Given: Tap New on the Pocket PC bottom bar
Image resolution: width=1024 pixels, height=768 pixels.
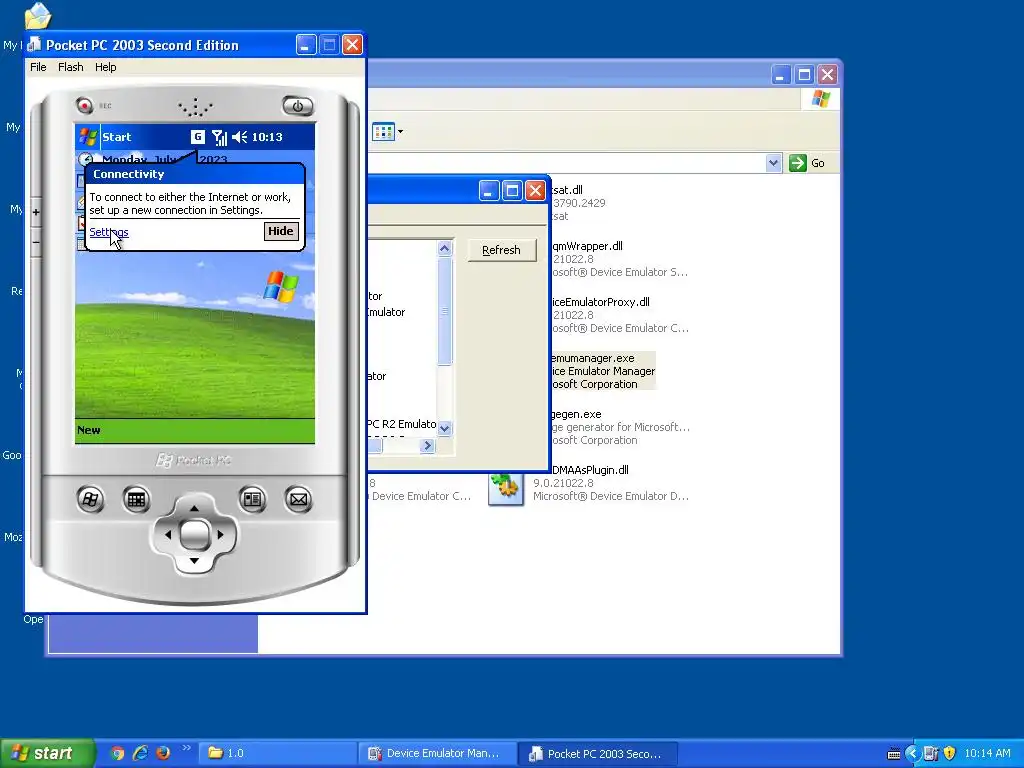Looking at the screenshot, I should click(89, 430).
